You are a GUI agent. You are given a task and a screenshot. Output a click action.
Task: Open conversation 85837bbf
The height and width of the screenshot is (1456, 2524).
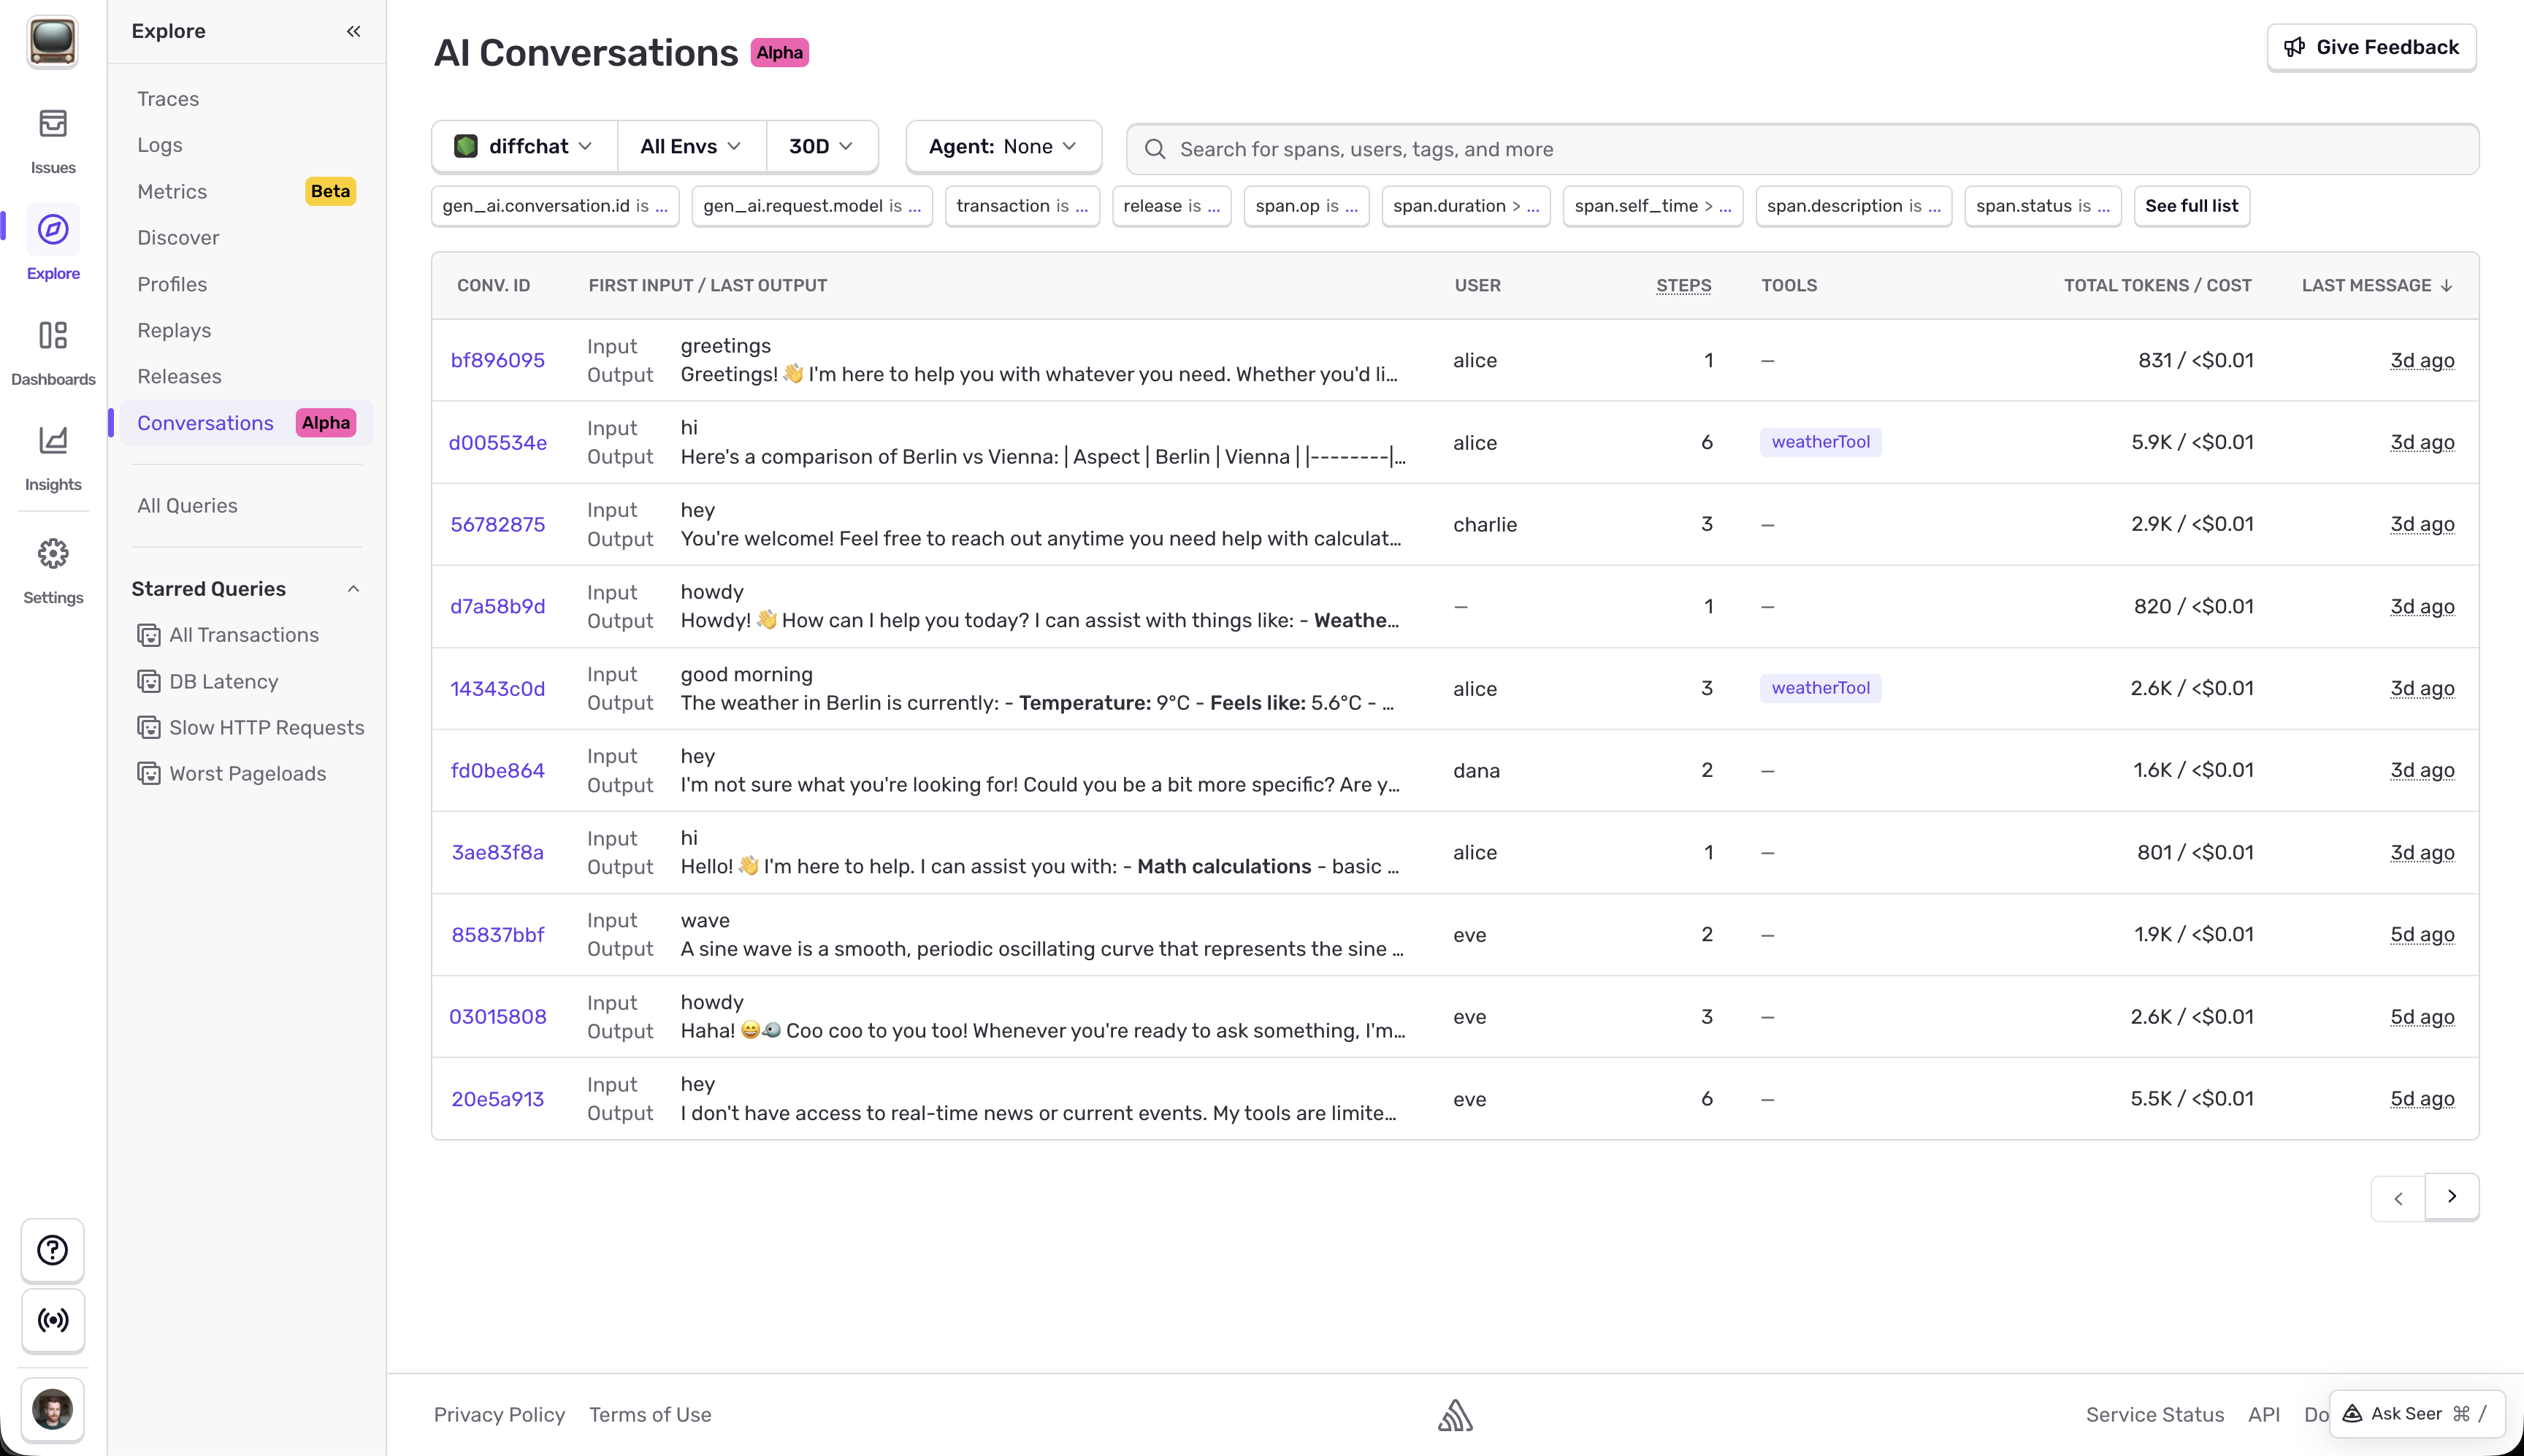498,935
